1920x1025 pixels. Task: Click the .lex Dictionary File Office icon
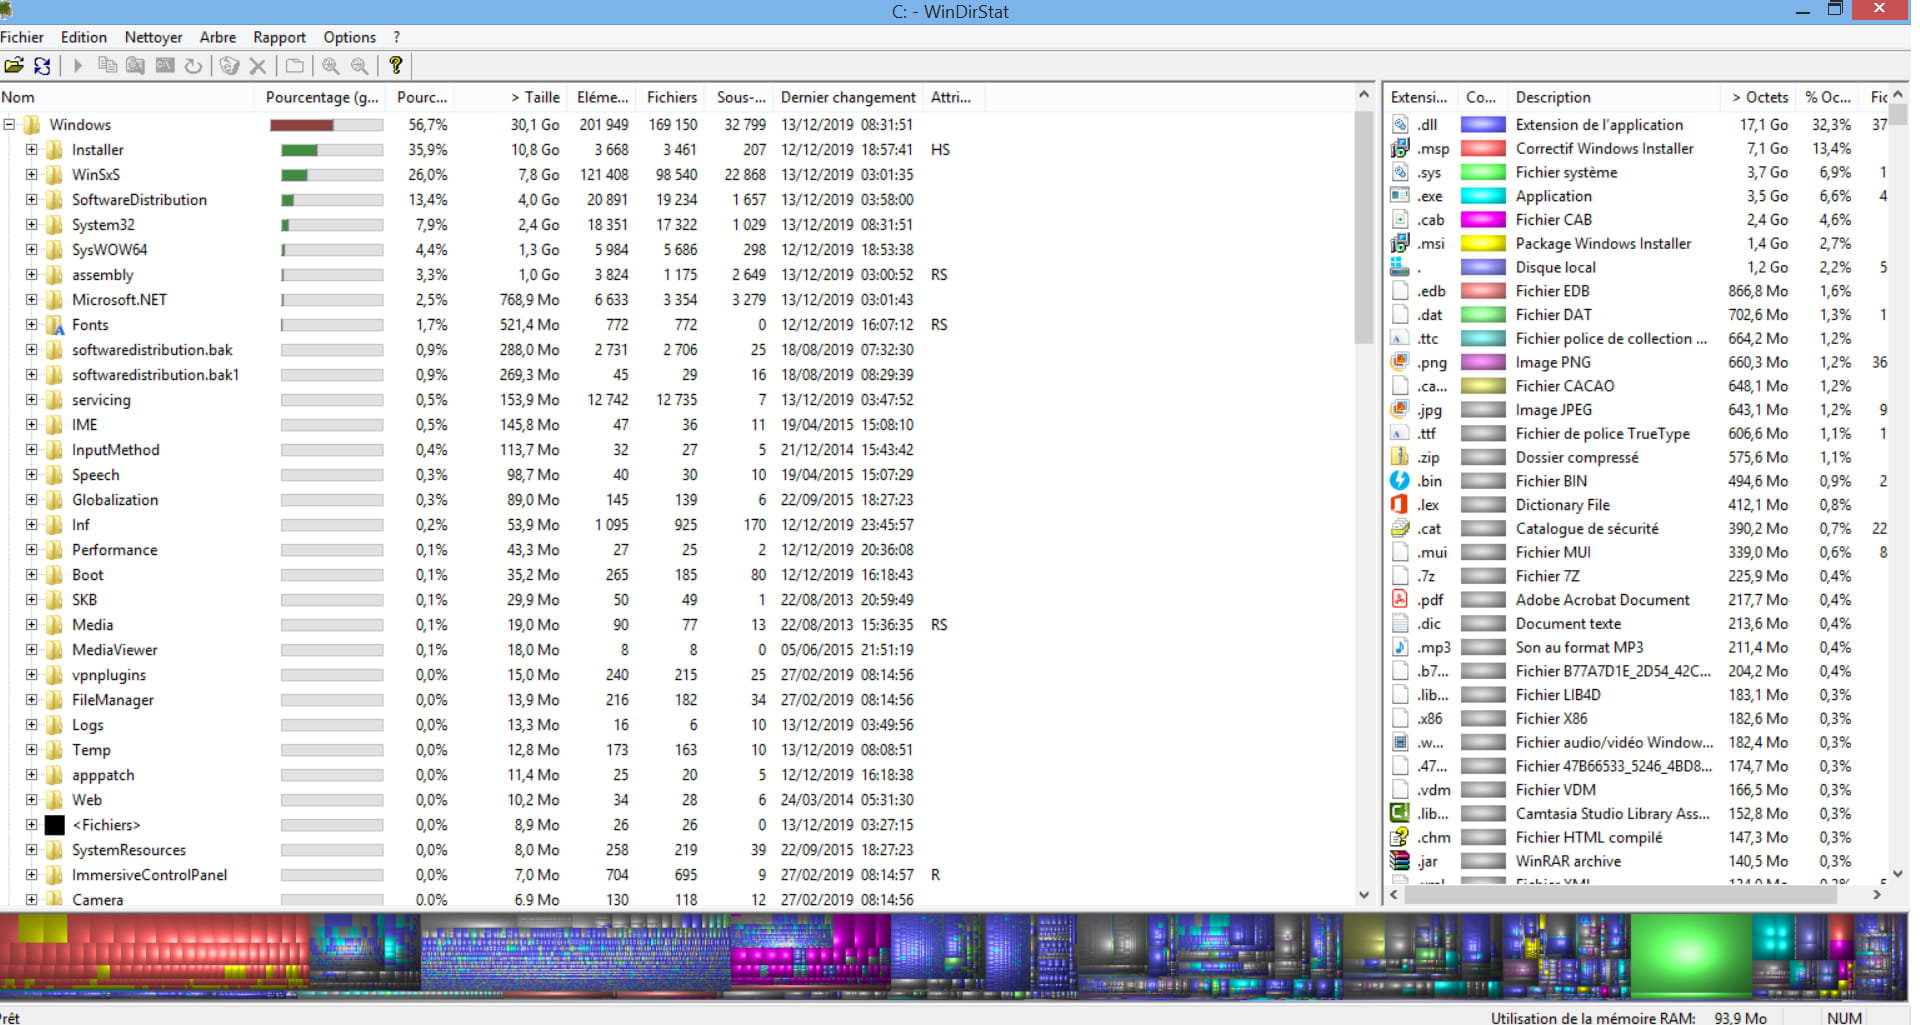pos(1400,504)
